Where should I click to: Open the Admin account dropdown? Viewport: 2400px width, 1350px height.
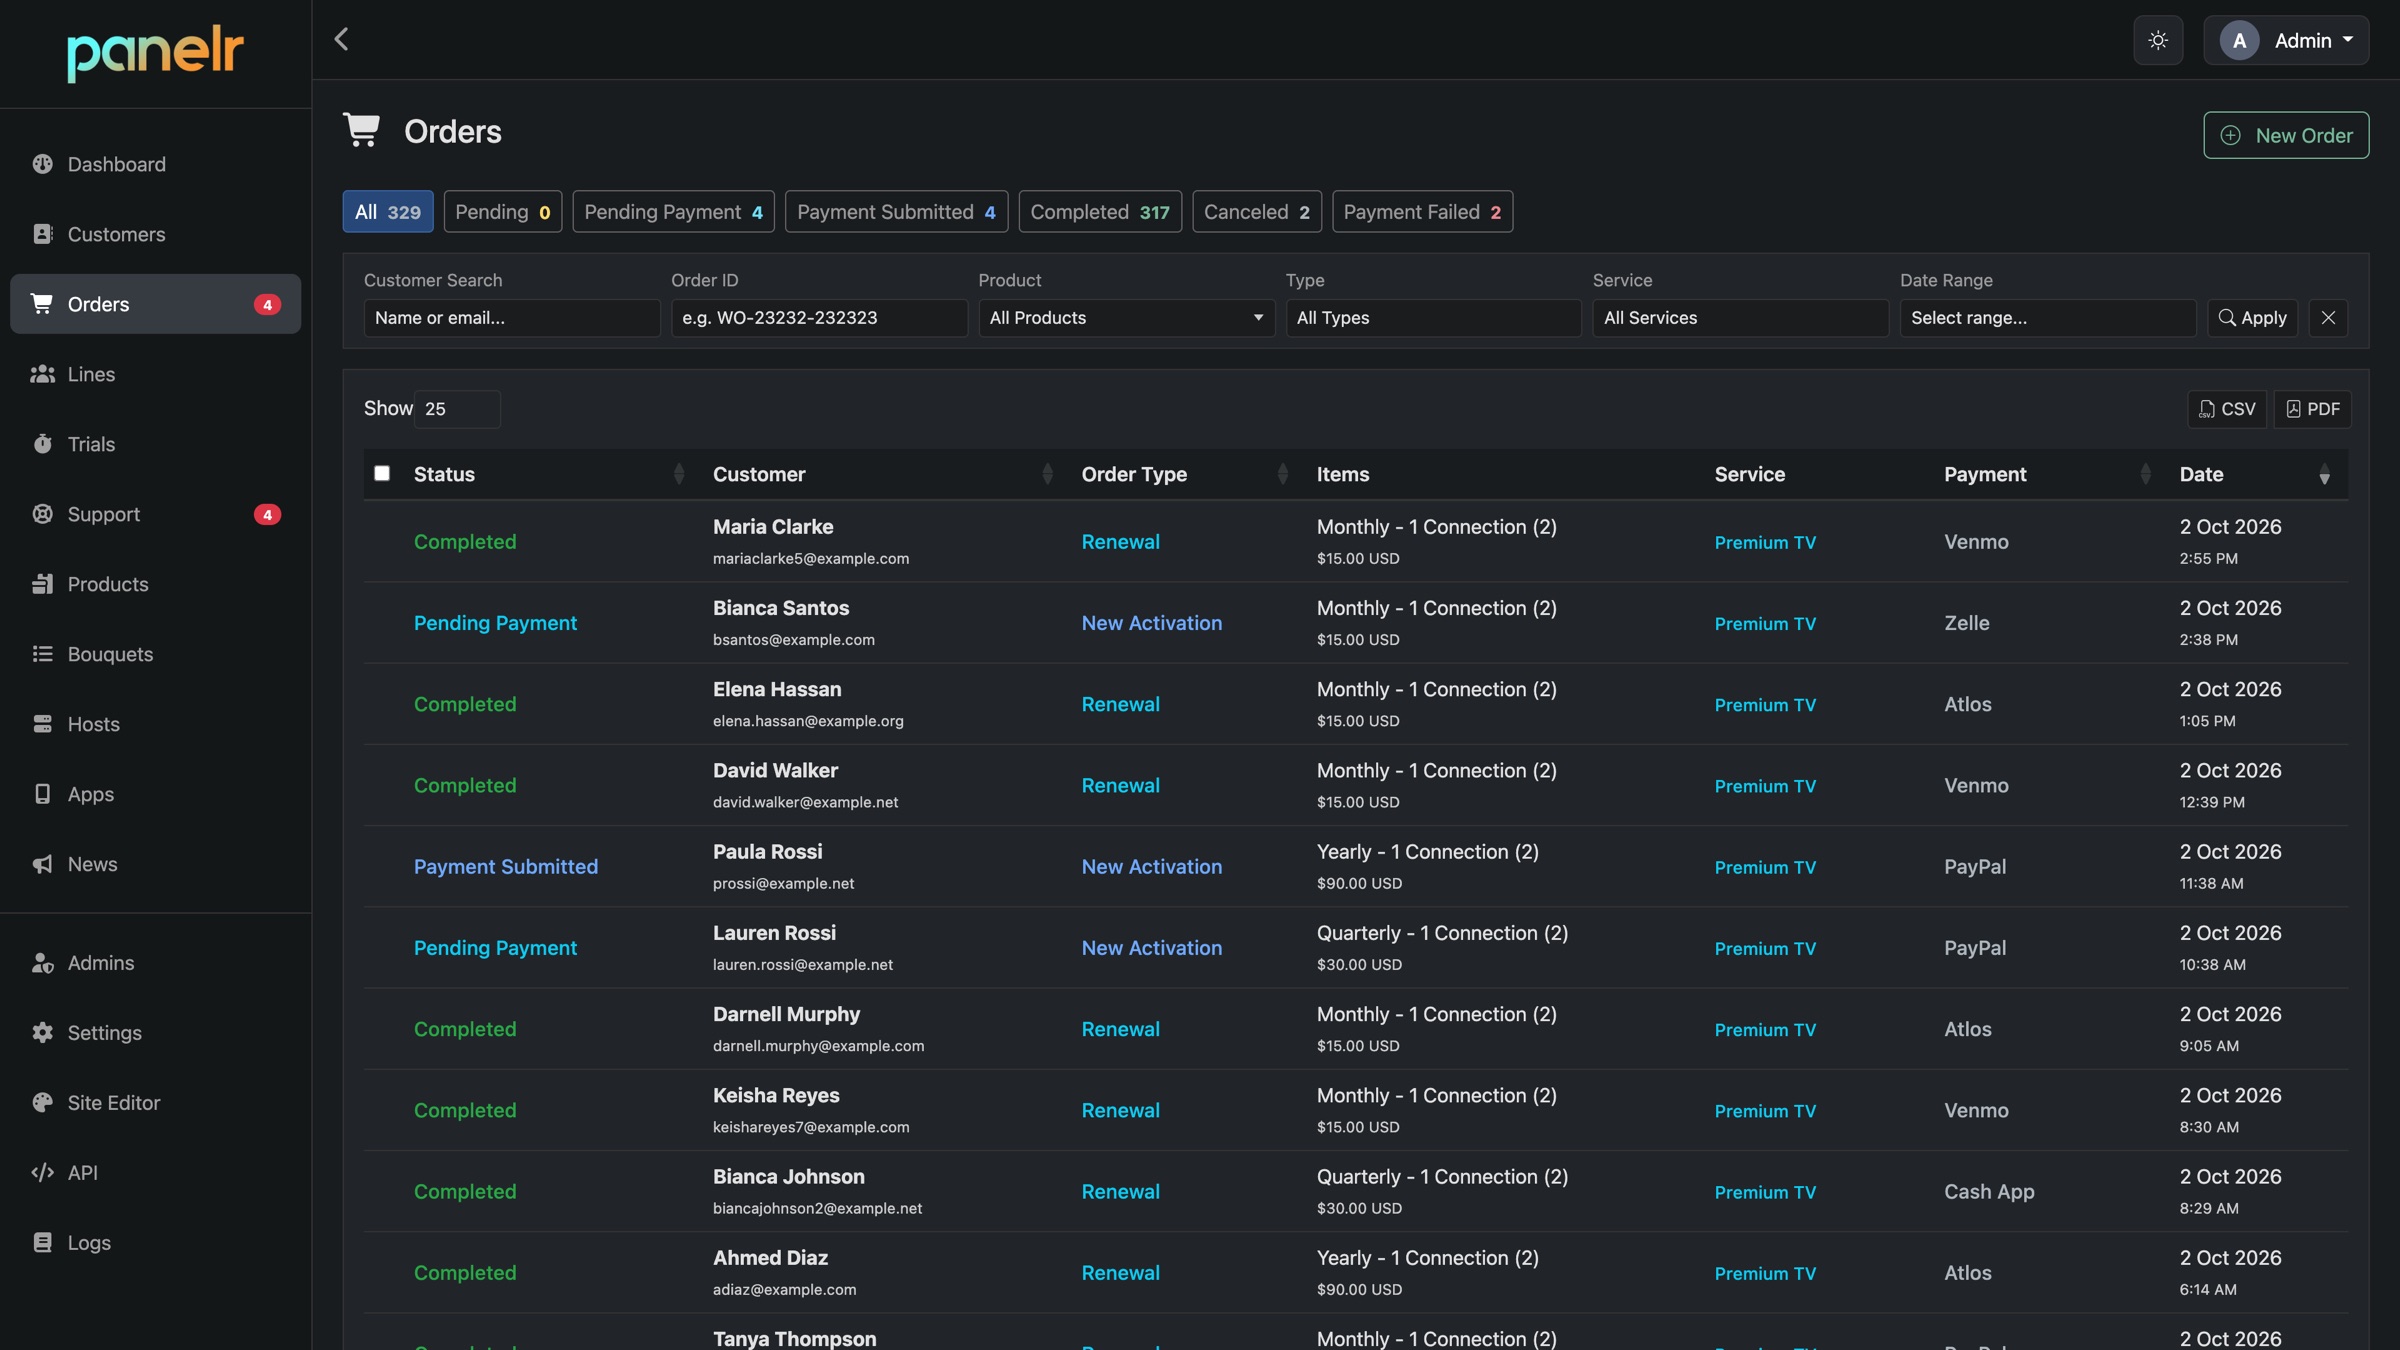pos(2286,40)
